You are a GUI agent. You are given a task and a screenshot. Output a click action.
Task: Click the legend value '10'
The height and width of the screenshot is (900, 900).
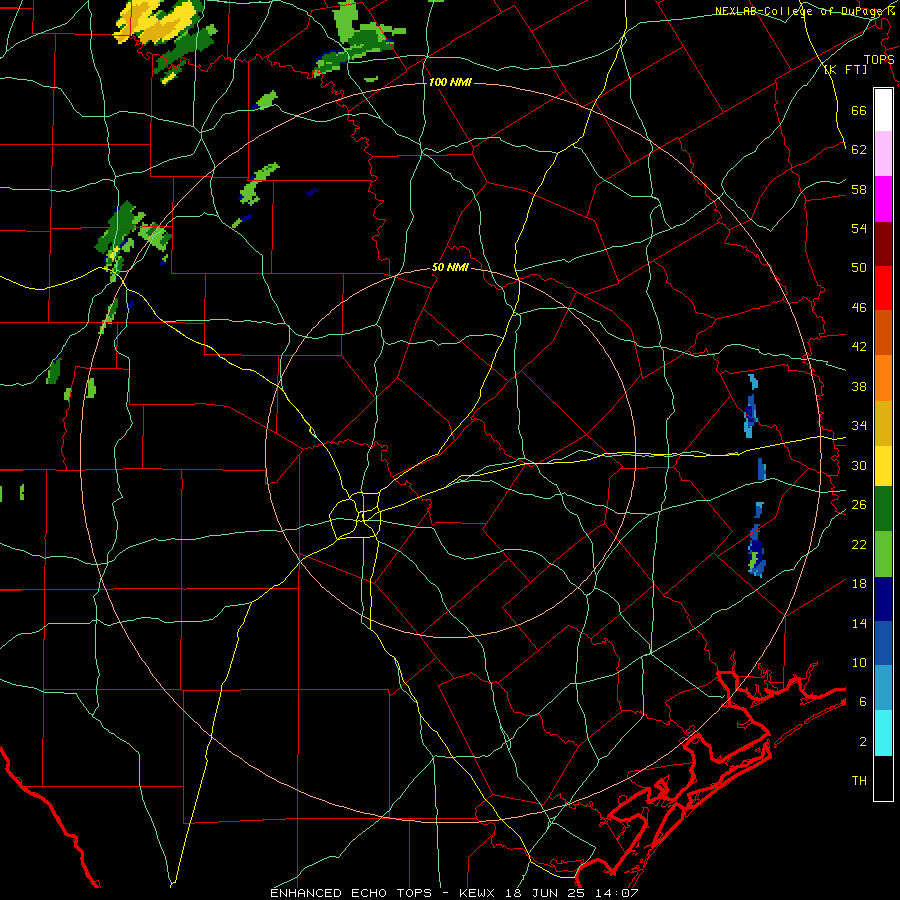pyautogui.click(x=859, y=662)
